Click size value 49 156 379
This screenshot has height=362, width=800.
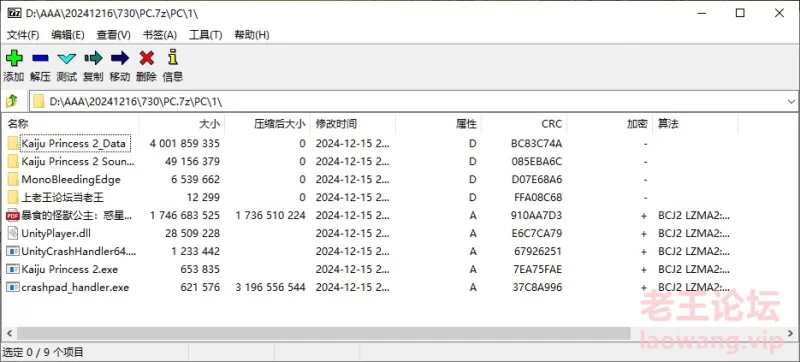pyautogui.click(x=192, y=162)
